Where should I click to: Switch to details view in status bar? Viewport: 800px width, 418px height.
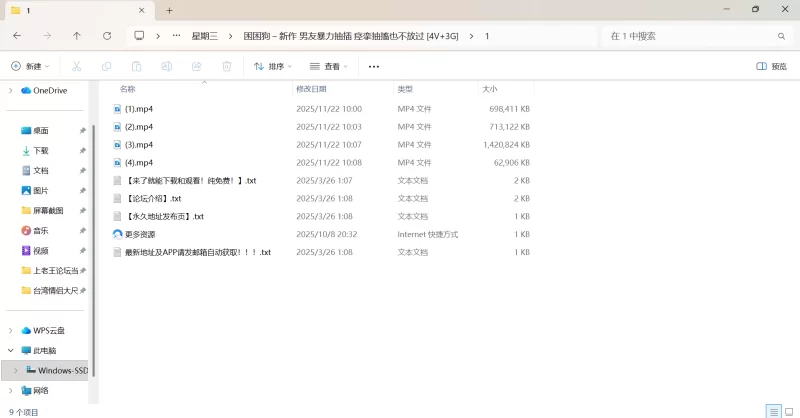(773, 411)
